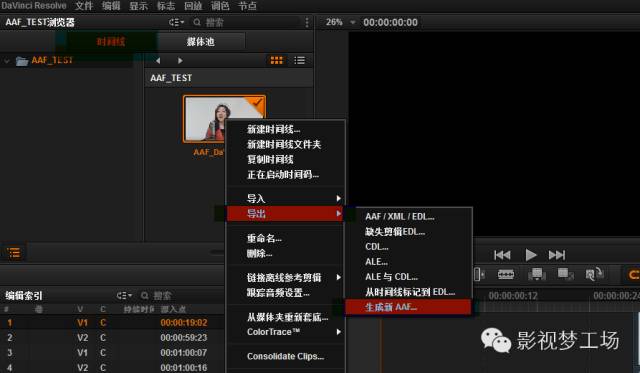The width and height of the screenshot is (640, 373).
Task: Choose Consolidate Clips option
Action: [x=285, y=356]
